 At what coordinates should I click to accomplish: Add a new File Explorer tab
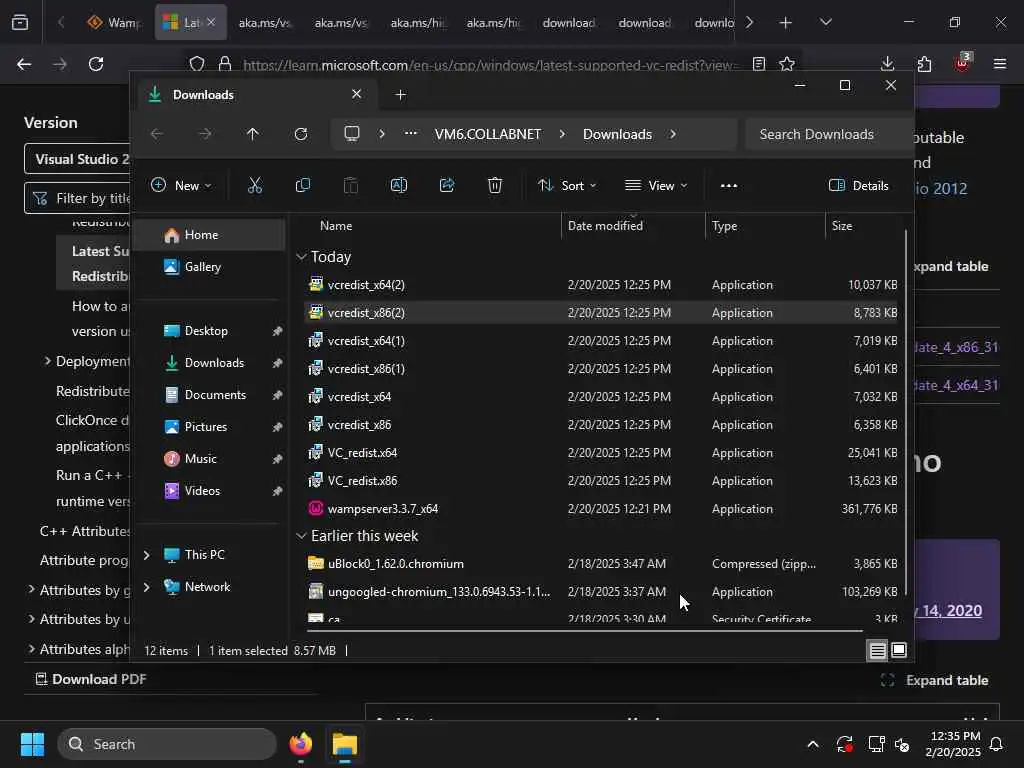tap(400, 95)
